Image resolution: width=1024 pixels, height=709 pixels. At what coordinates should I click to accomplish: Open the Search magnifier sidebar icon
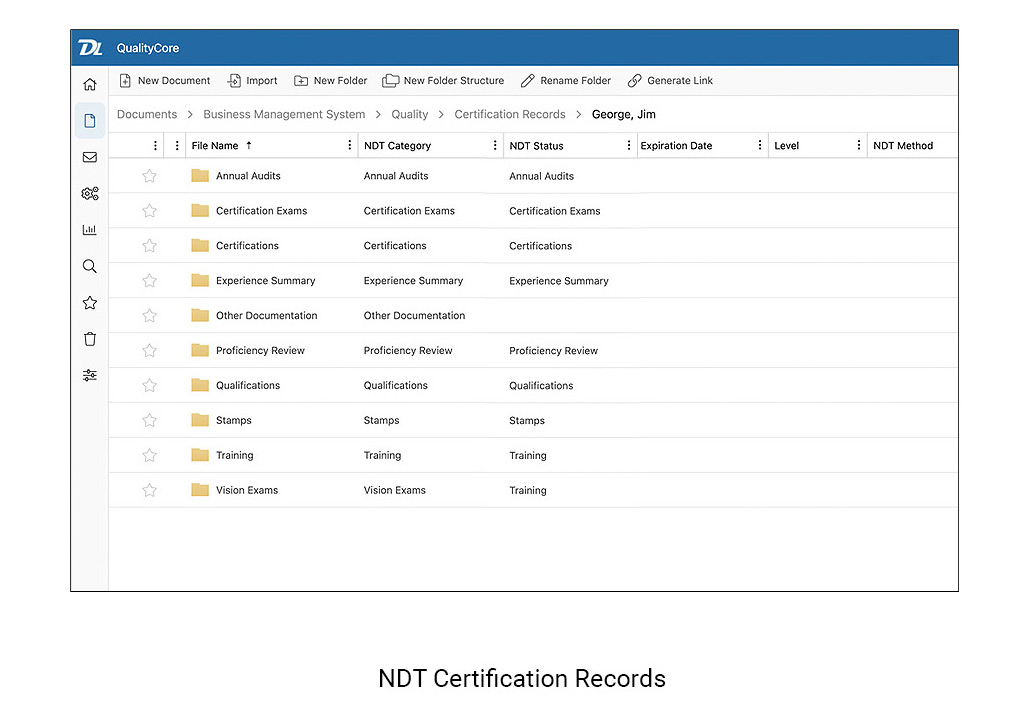coord(90,266)
